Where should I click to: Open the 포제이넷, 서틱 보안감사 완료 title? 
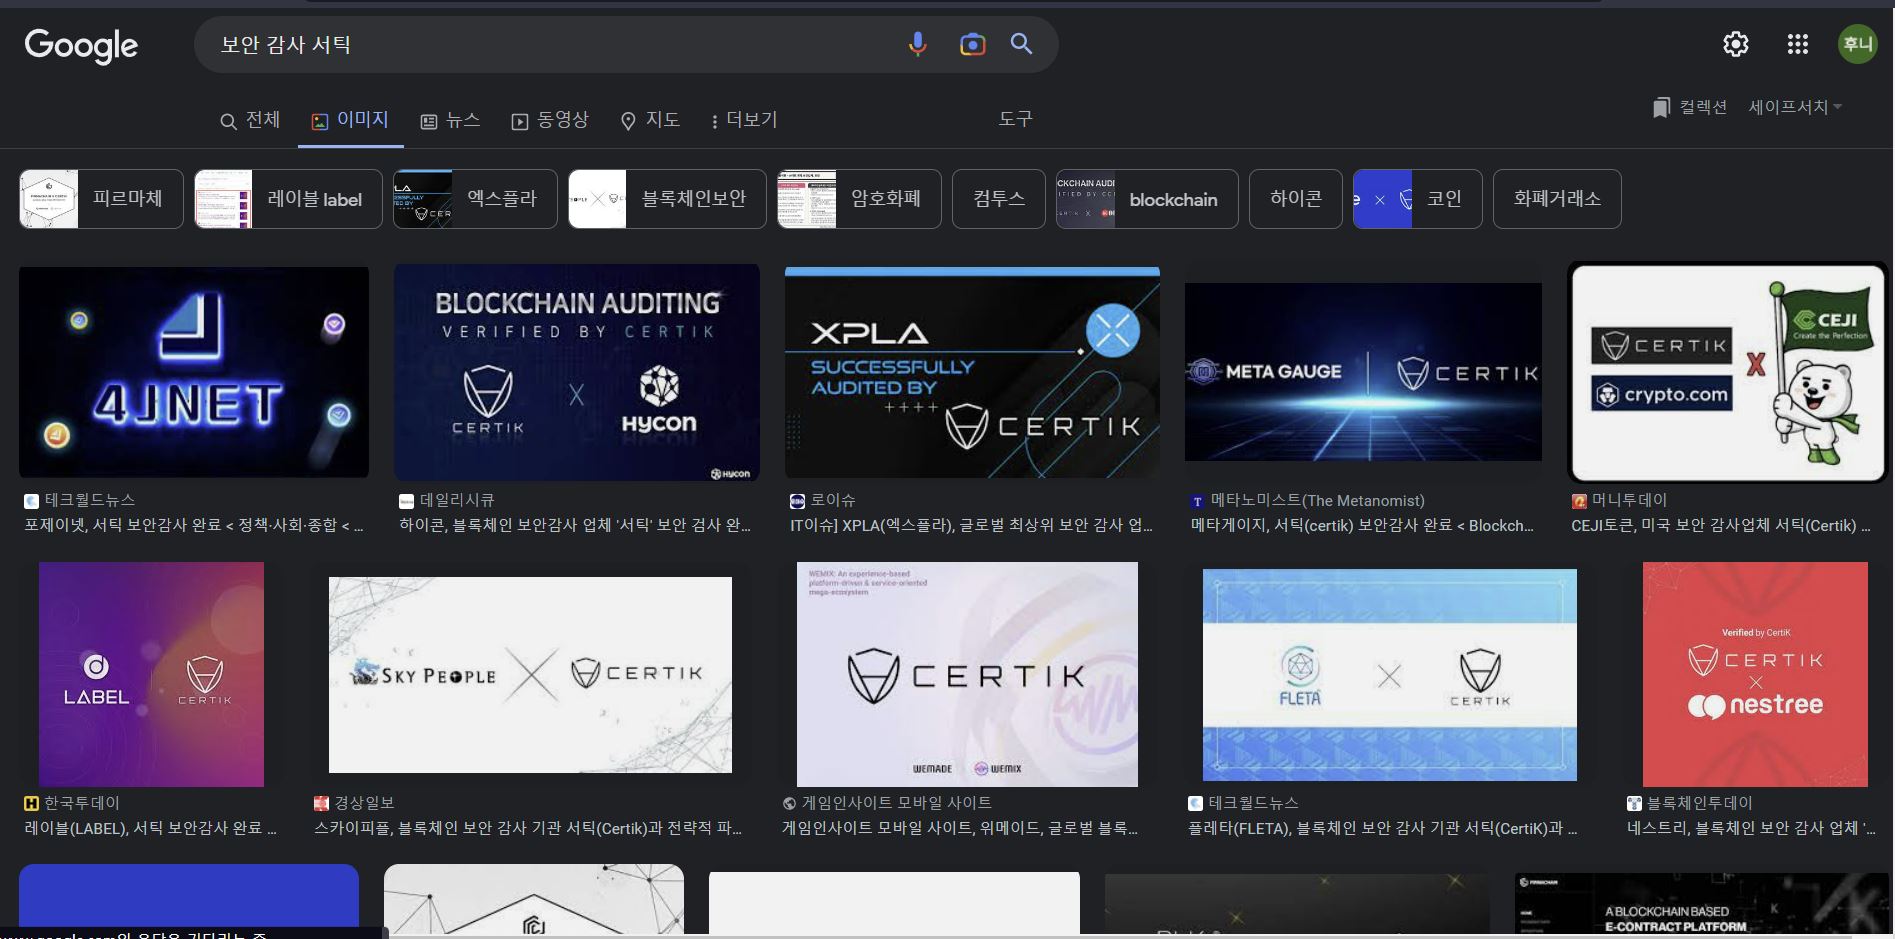click(194, 525)
